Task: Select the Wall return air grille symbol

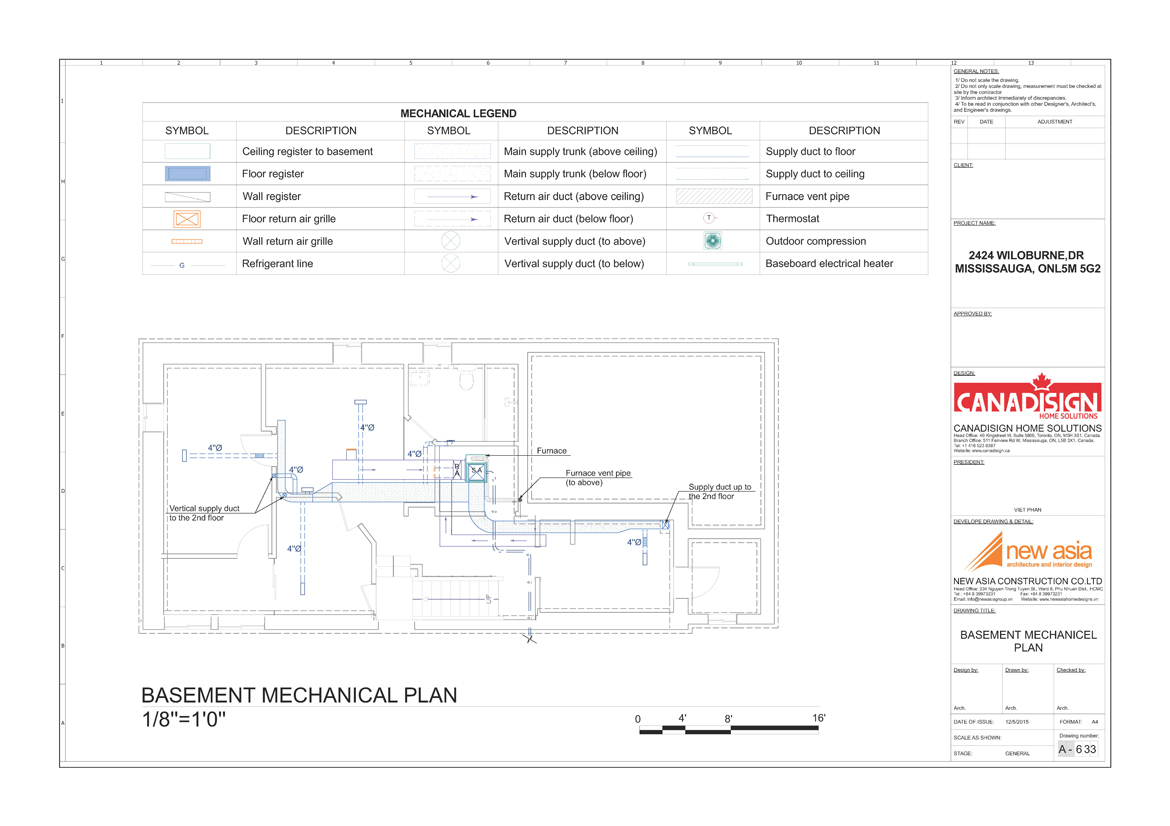Action: tap(187, 241)
